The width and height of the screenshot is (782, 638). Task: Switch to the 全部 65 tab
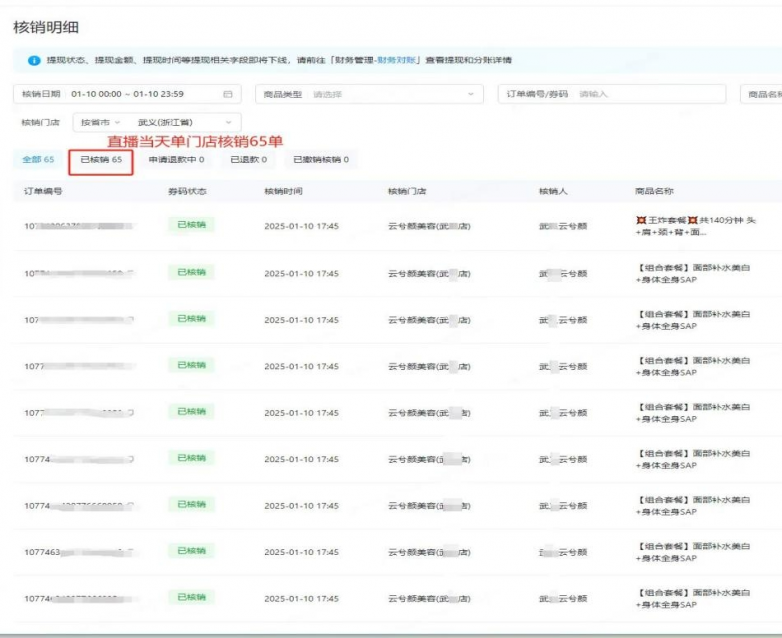tap(38, 159)
